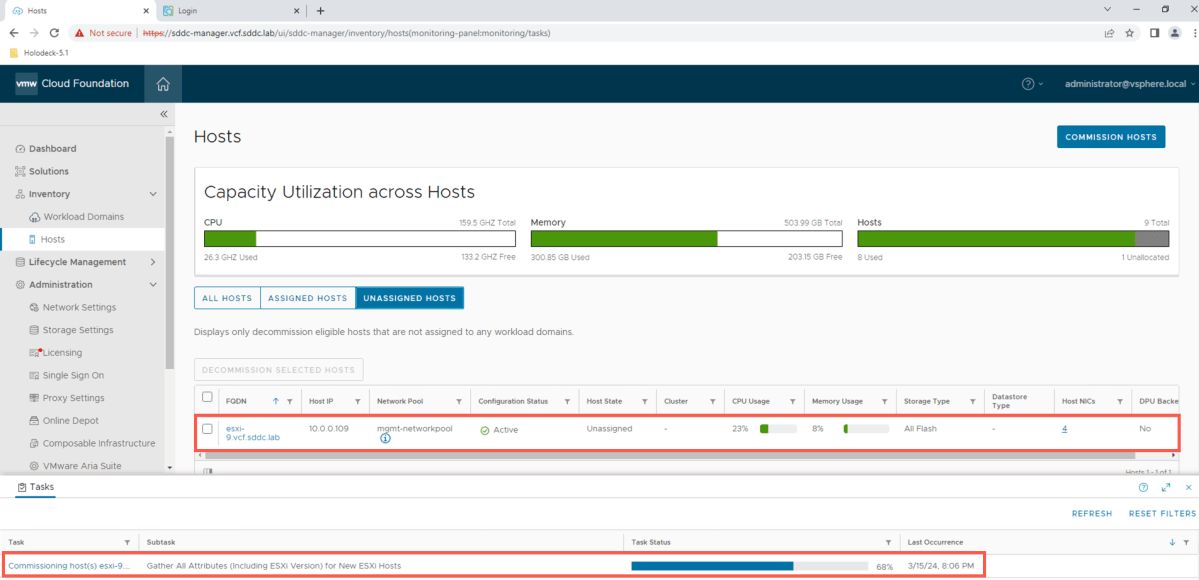Open the help menu question-mark icon in the header
The width and height of the screenshot is (1199, 580).
(x=1028, y=84)
